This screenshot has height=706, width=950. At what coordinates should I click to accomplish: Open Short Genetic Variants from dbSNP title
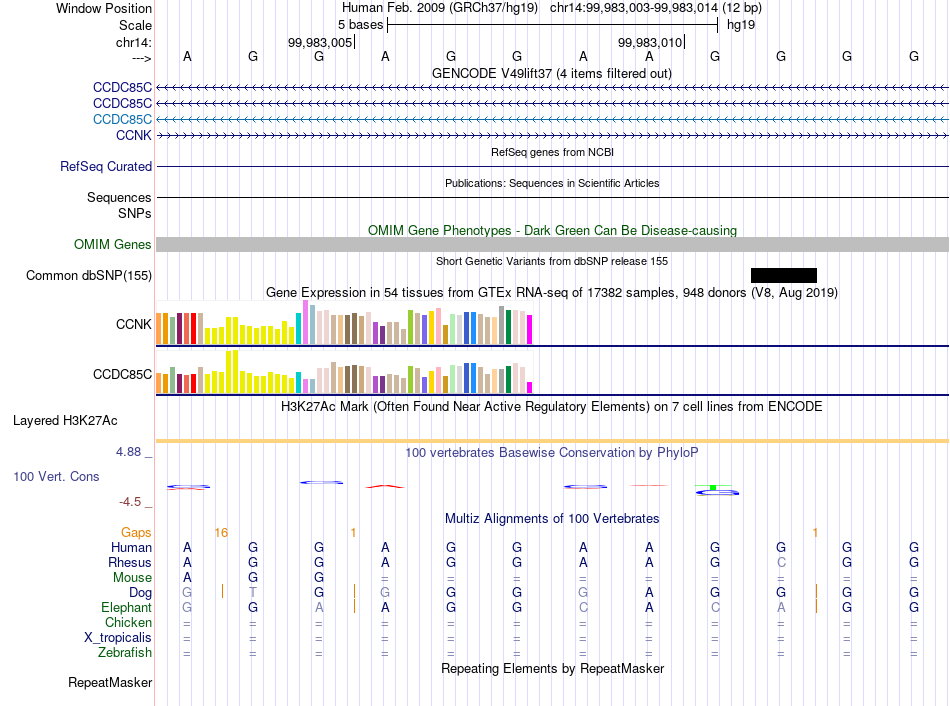(552, 261)
